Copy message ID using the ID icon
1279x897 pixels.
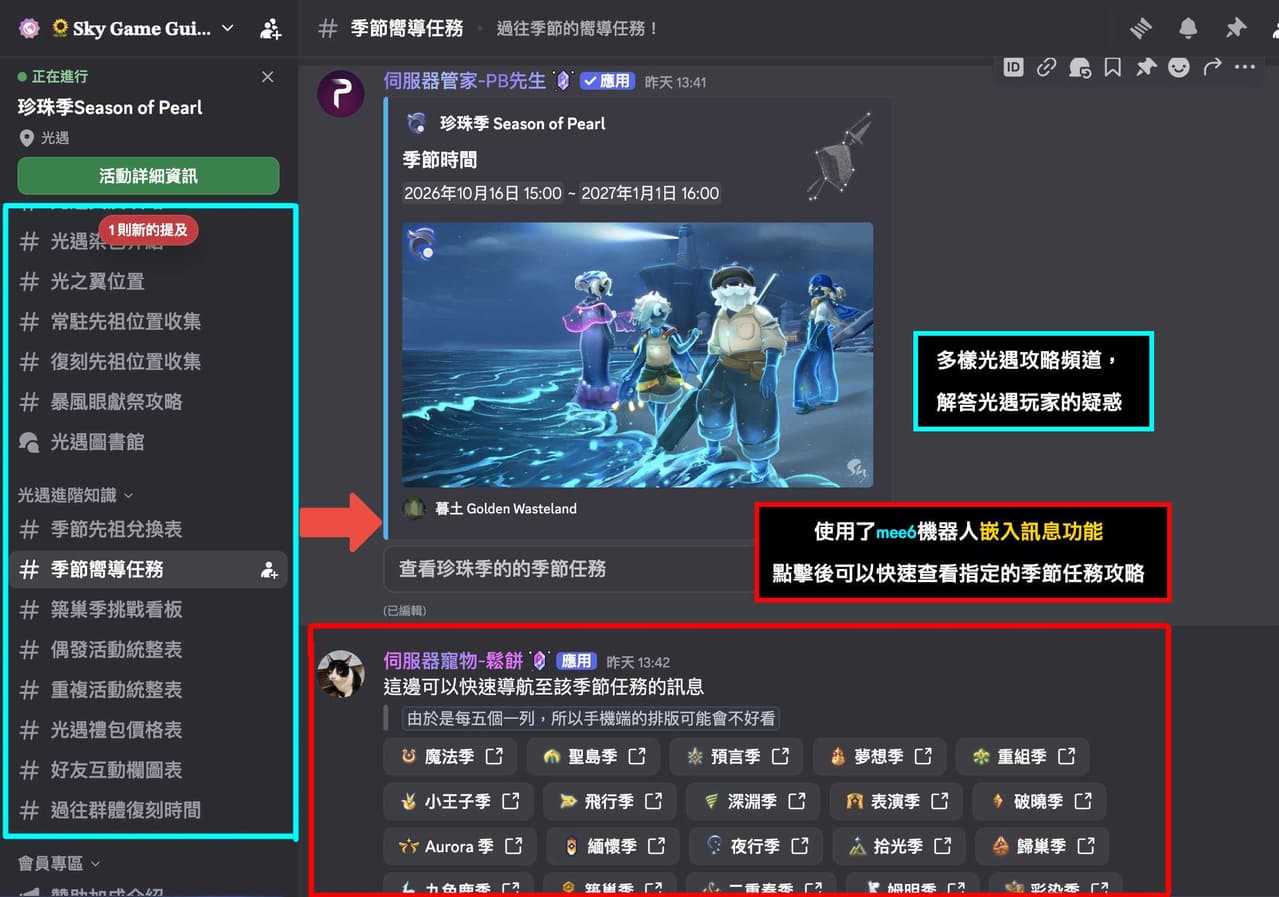[1013, 67]
